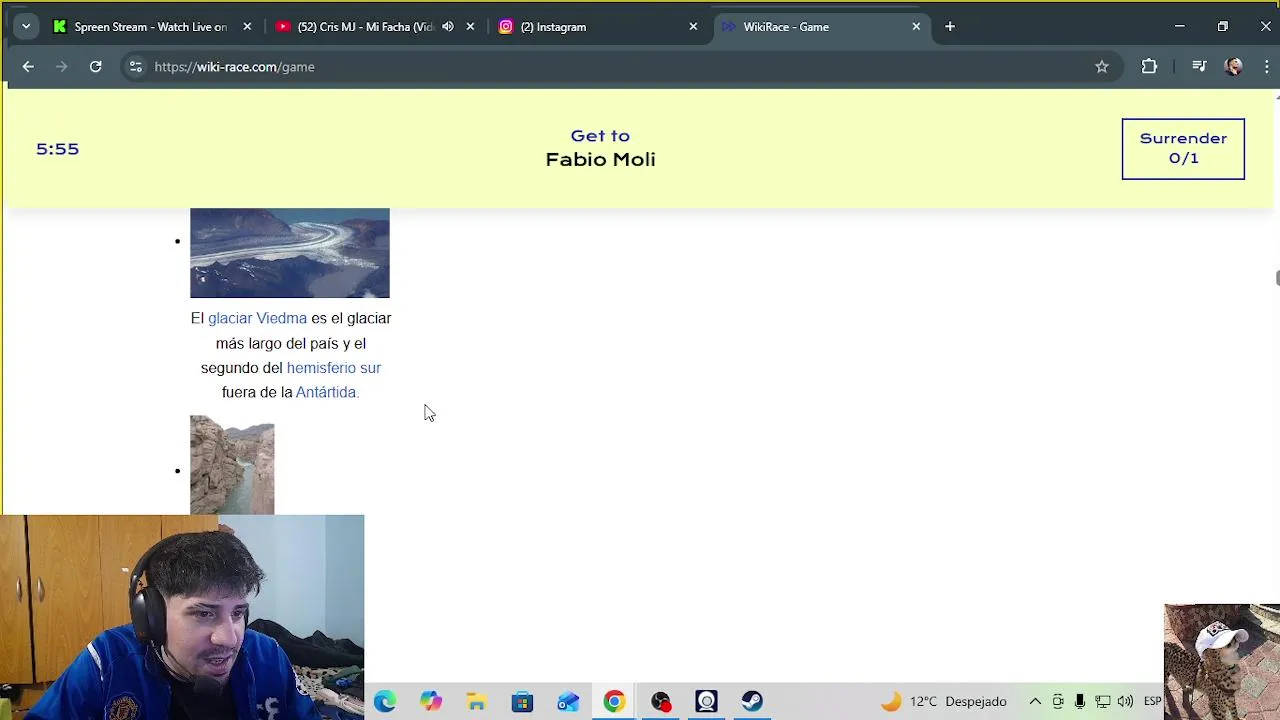Open a new browser tab
Viewport: 1280px width, 720px height.
click(x=950, y=27)
